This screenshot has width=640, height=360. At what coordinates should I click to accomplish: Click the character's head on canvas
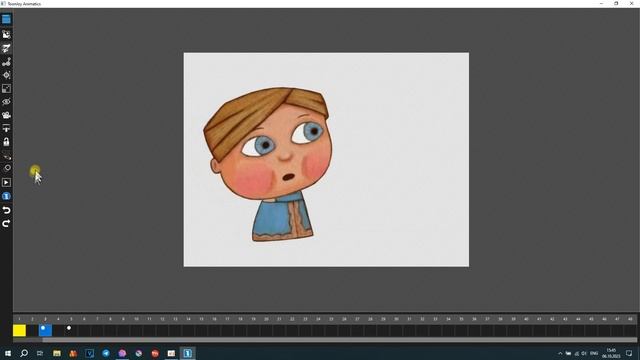267,143
